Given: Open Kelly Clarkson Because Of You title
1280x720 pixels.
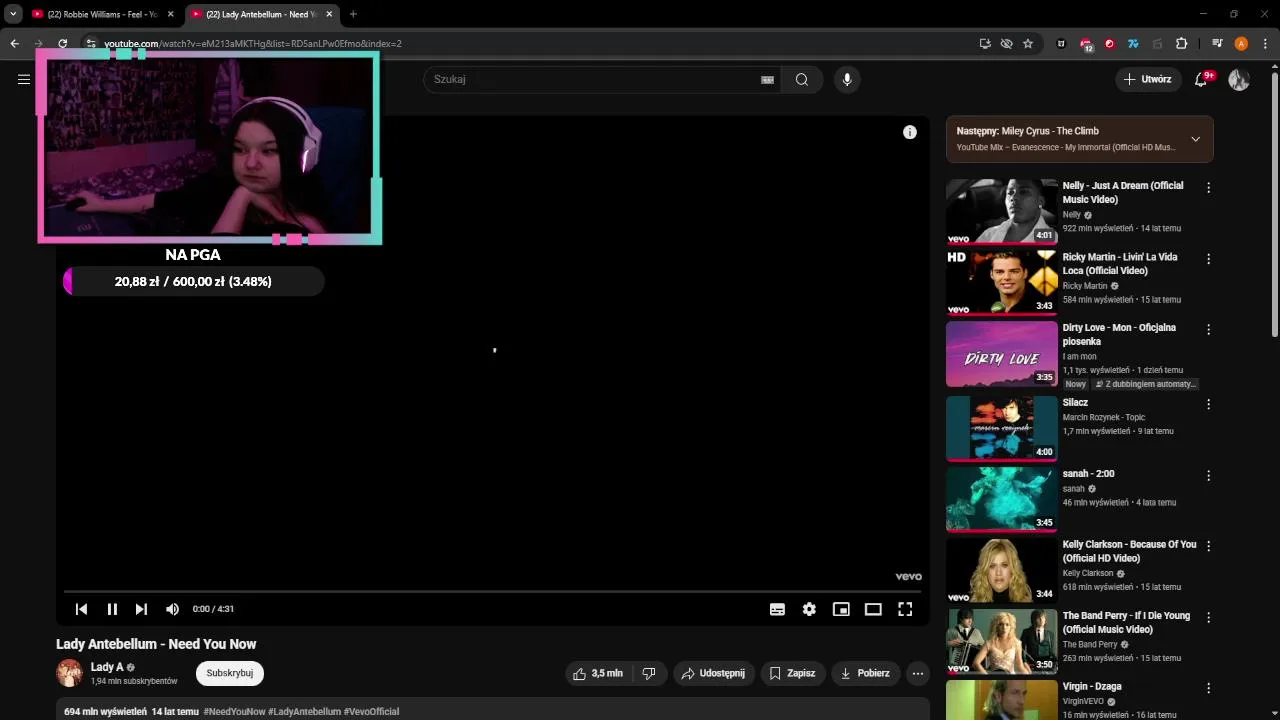Looking at the screenshot, I should tap(1129, 551).
